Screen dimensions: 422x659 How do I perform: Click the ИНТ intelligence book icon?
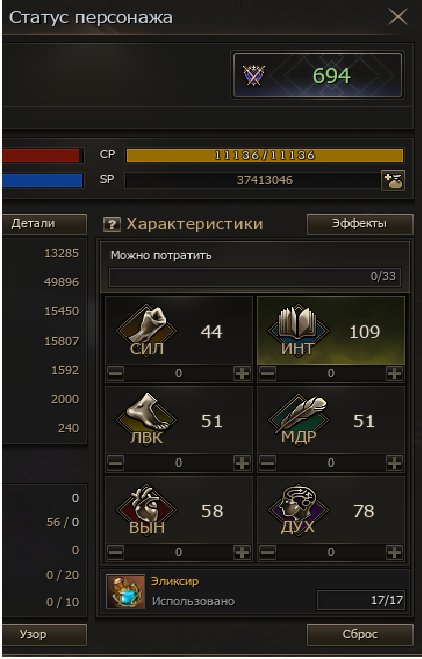[x=298, y=331]
